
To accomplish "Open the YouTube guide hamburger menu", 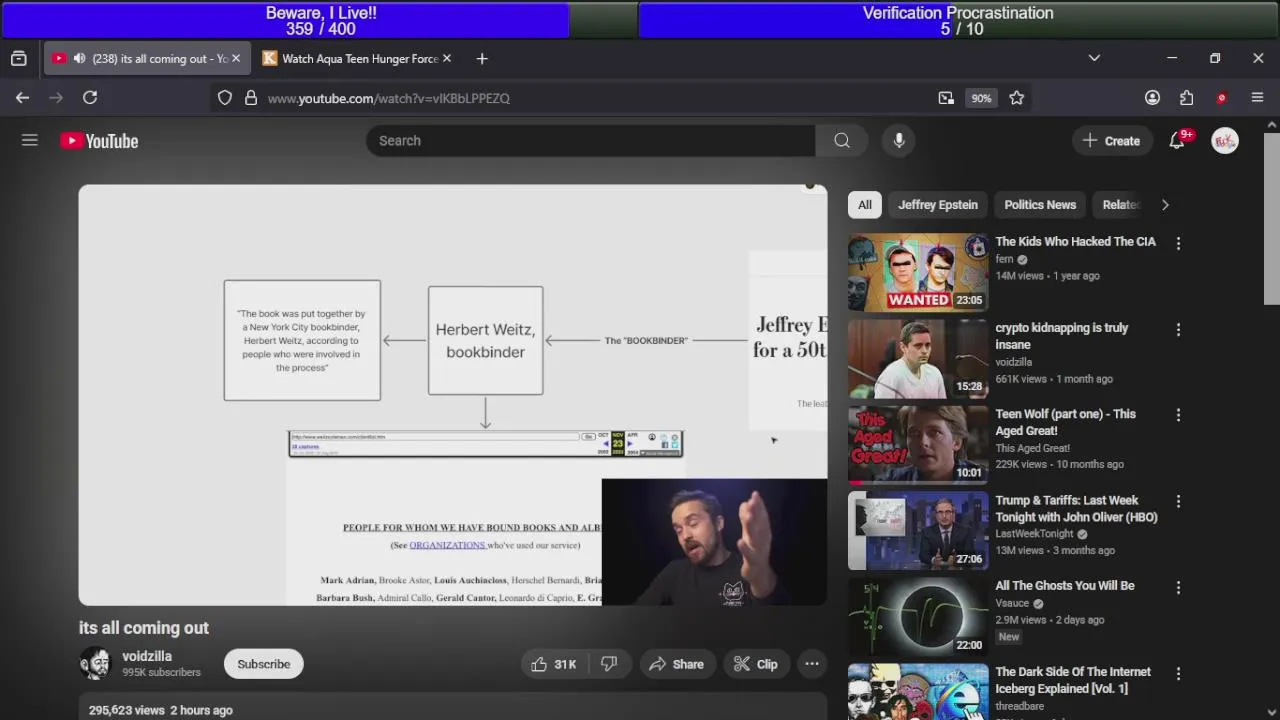I will 30,141.
